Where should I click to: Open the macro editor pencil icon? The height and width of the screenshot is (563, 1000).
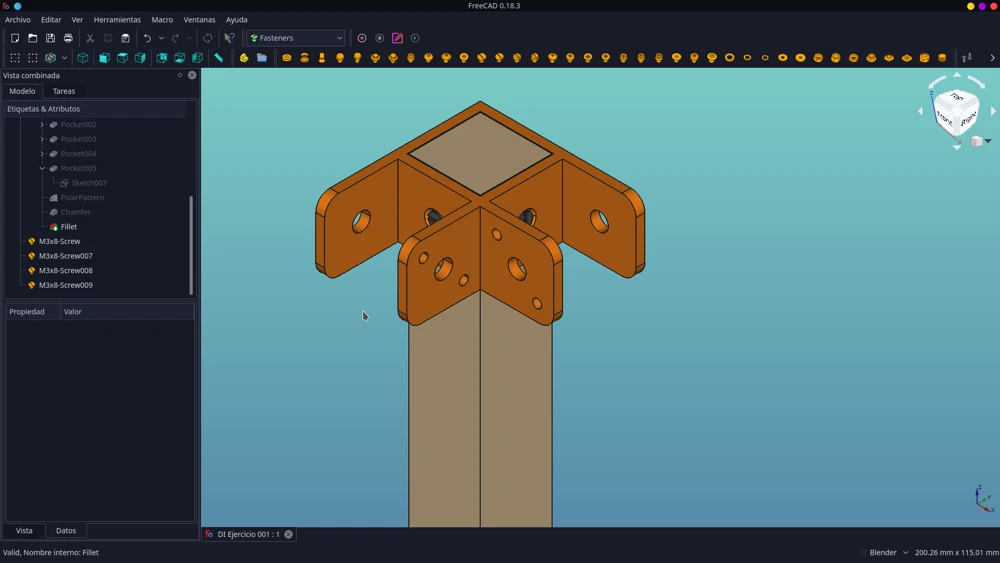(397, 38)
